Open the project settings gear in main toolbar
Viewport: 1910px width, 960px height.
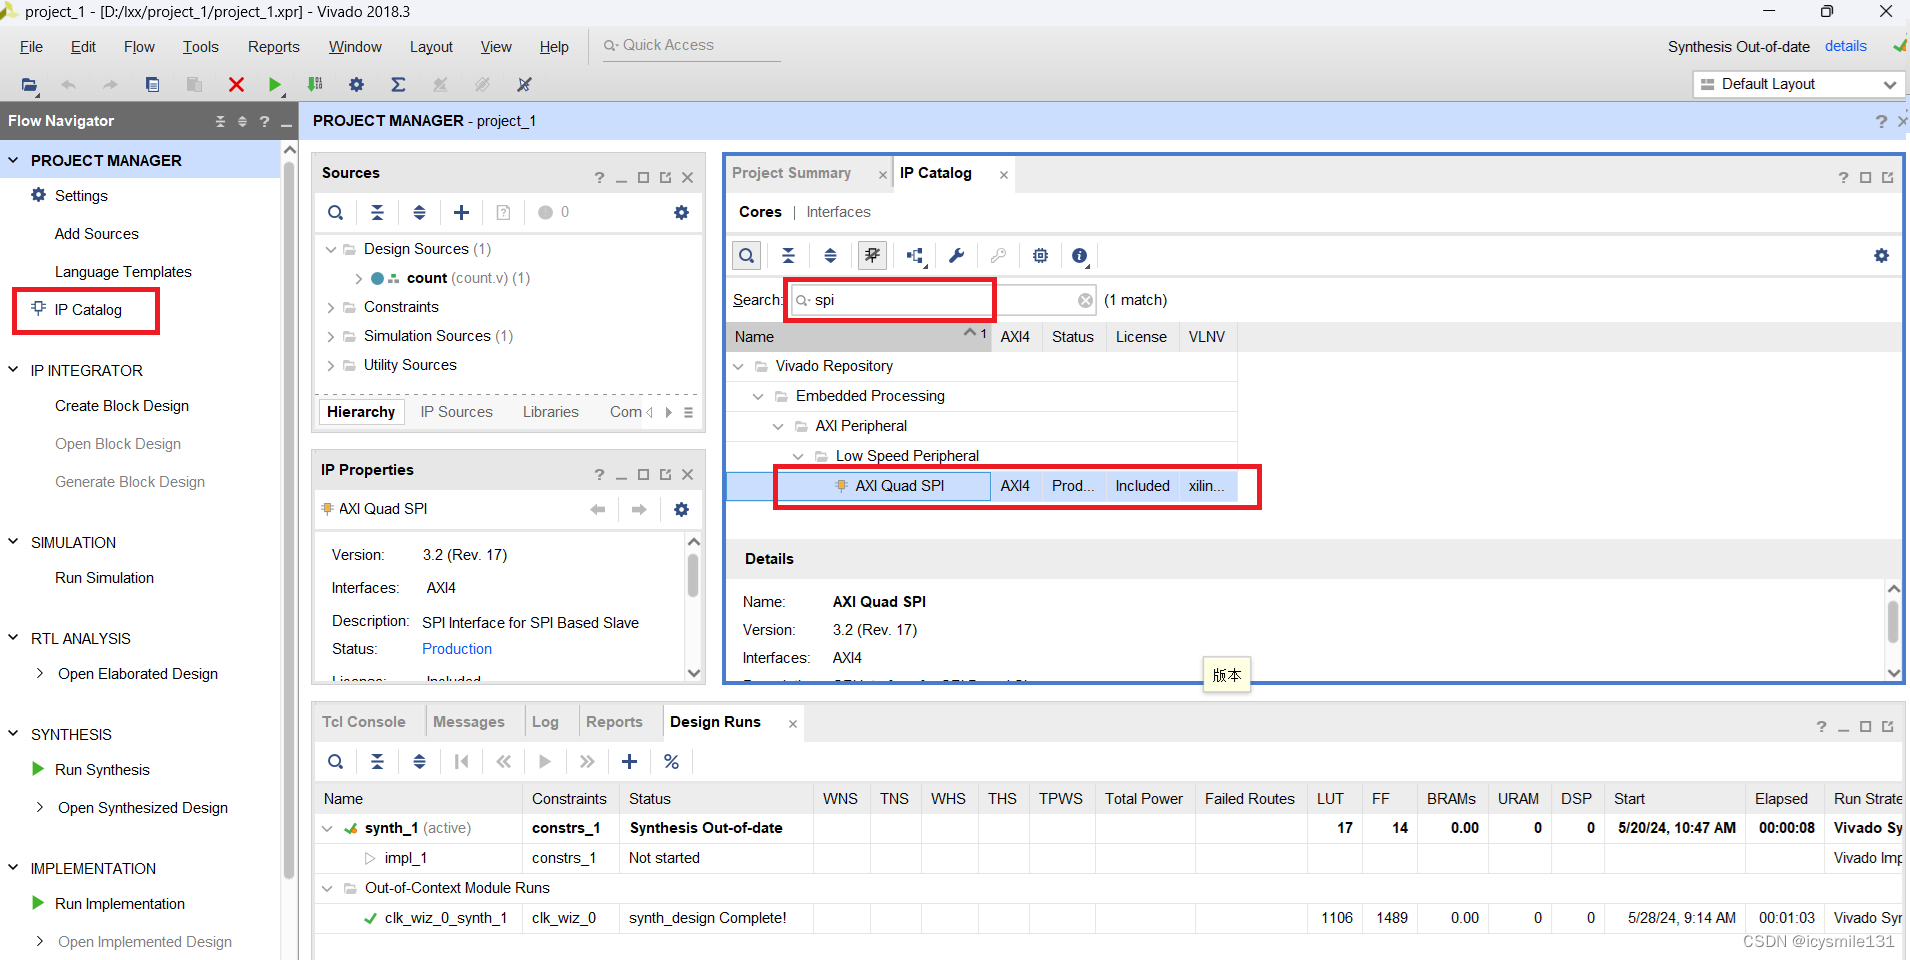tap(356, 85)
